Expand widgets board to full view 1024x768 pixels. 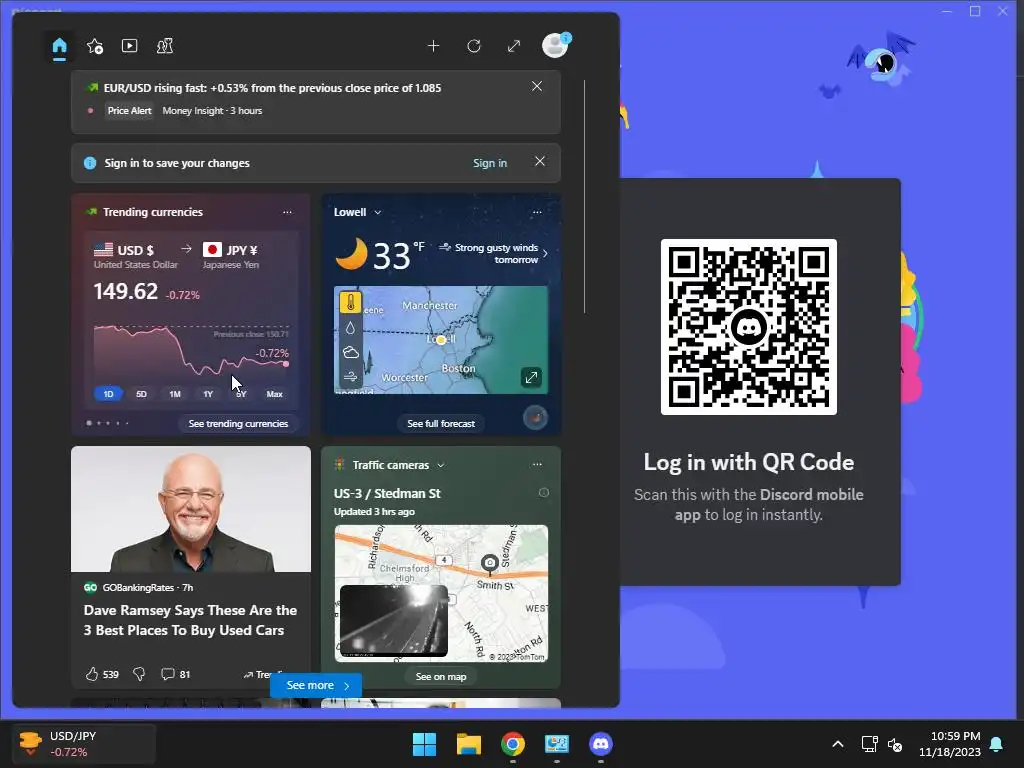coord(514,46)
